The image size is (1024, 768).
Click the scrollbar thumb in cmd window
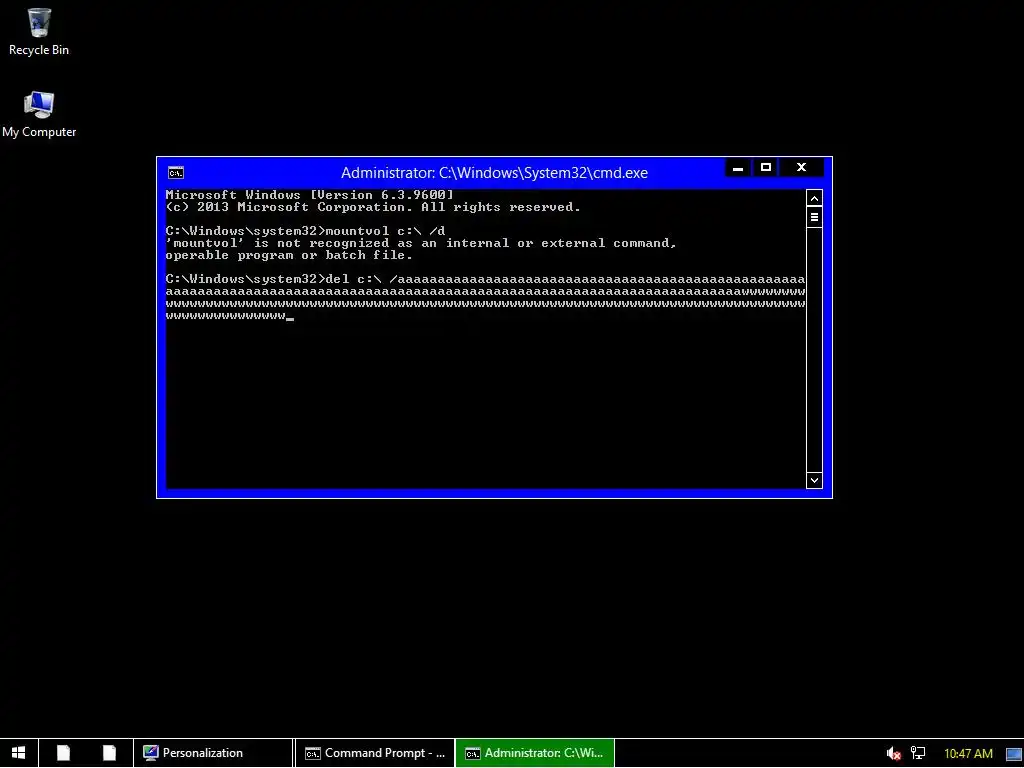814,217
